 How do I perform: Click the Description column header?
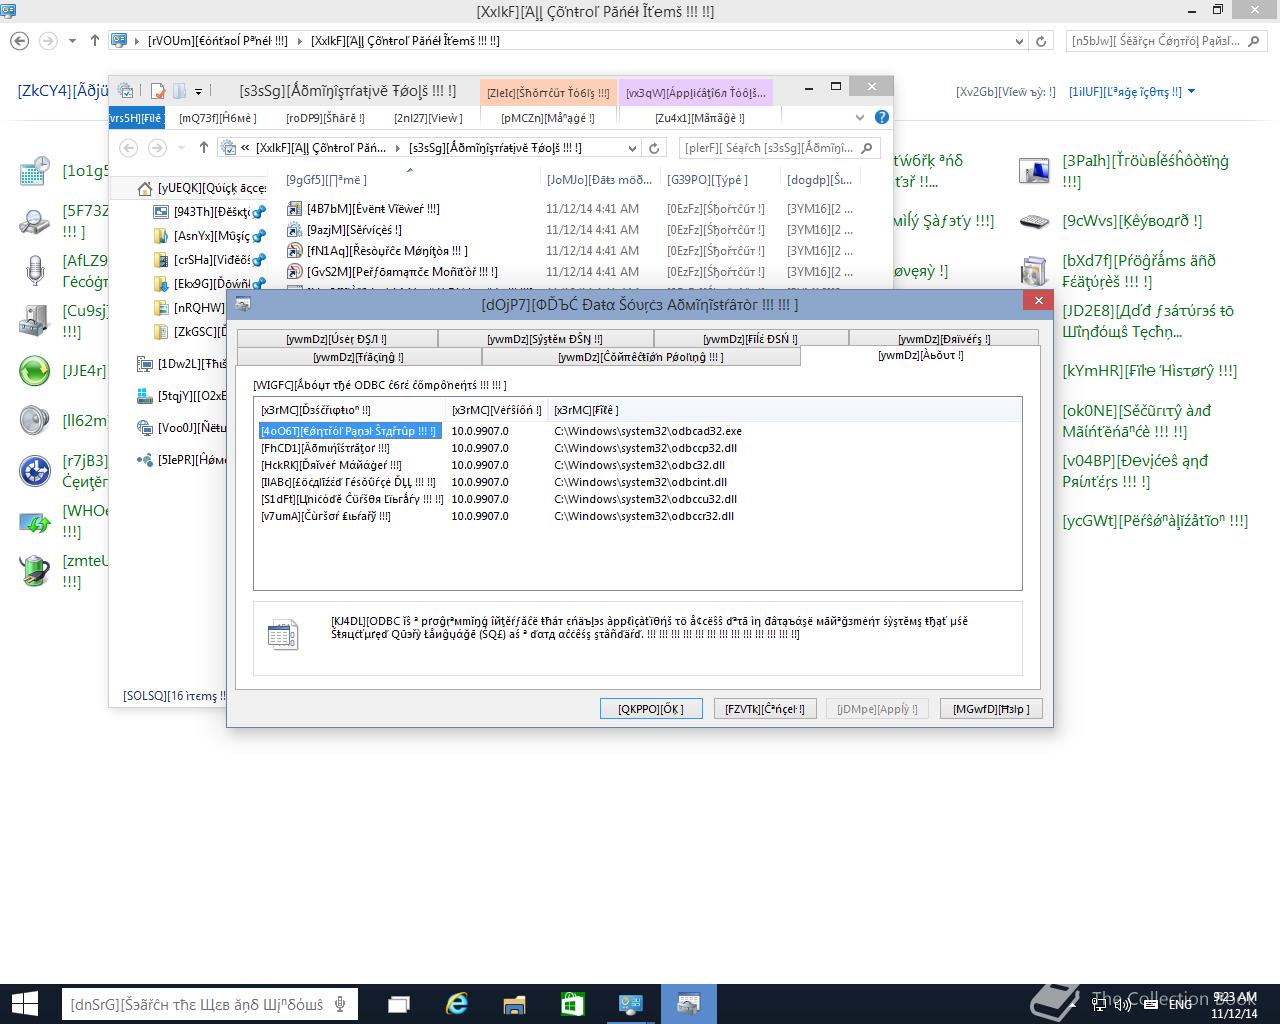point(350,409)
